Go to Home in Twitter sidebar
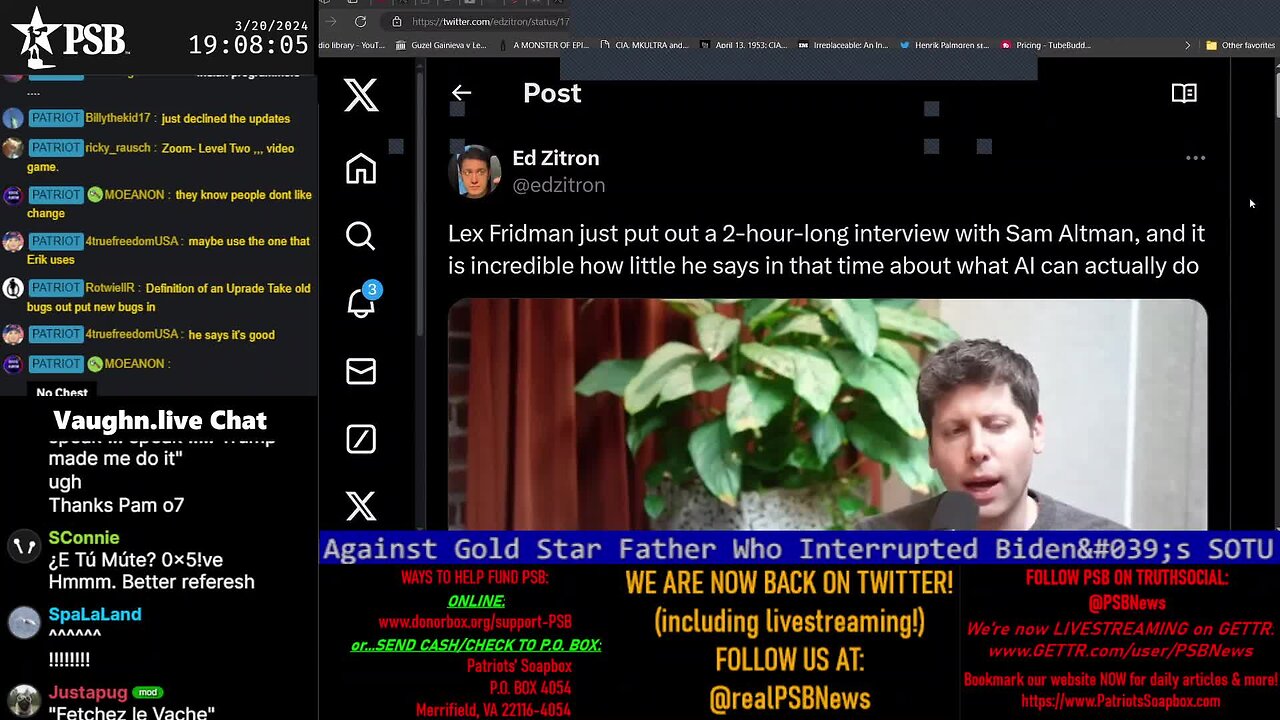The image size is (1280, 720). click(361, 168)
